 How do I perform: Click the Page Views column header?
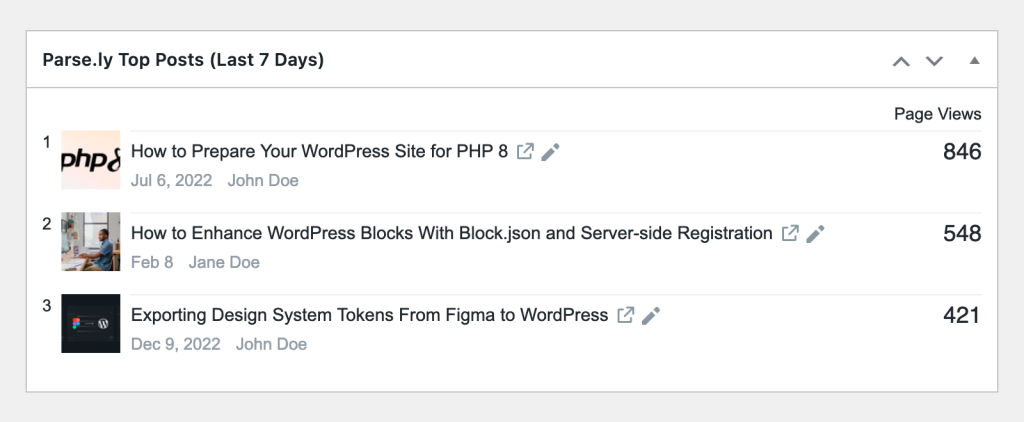(938, 114)
